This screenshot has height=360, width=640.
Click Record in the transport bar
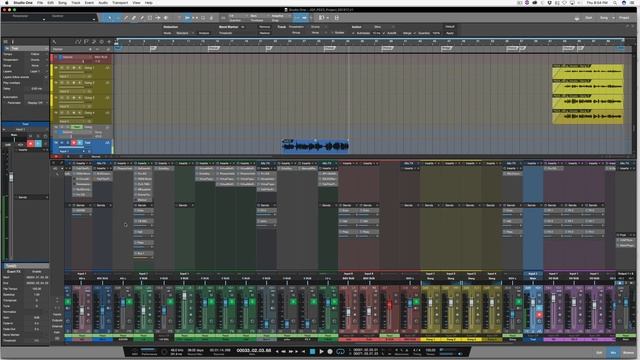330,351
